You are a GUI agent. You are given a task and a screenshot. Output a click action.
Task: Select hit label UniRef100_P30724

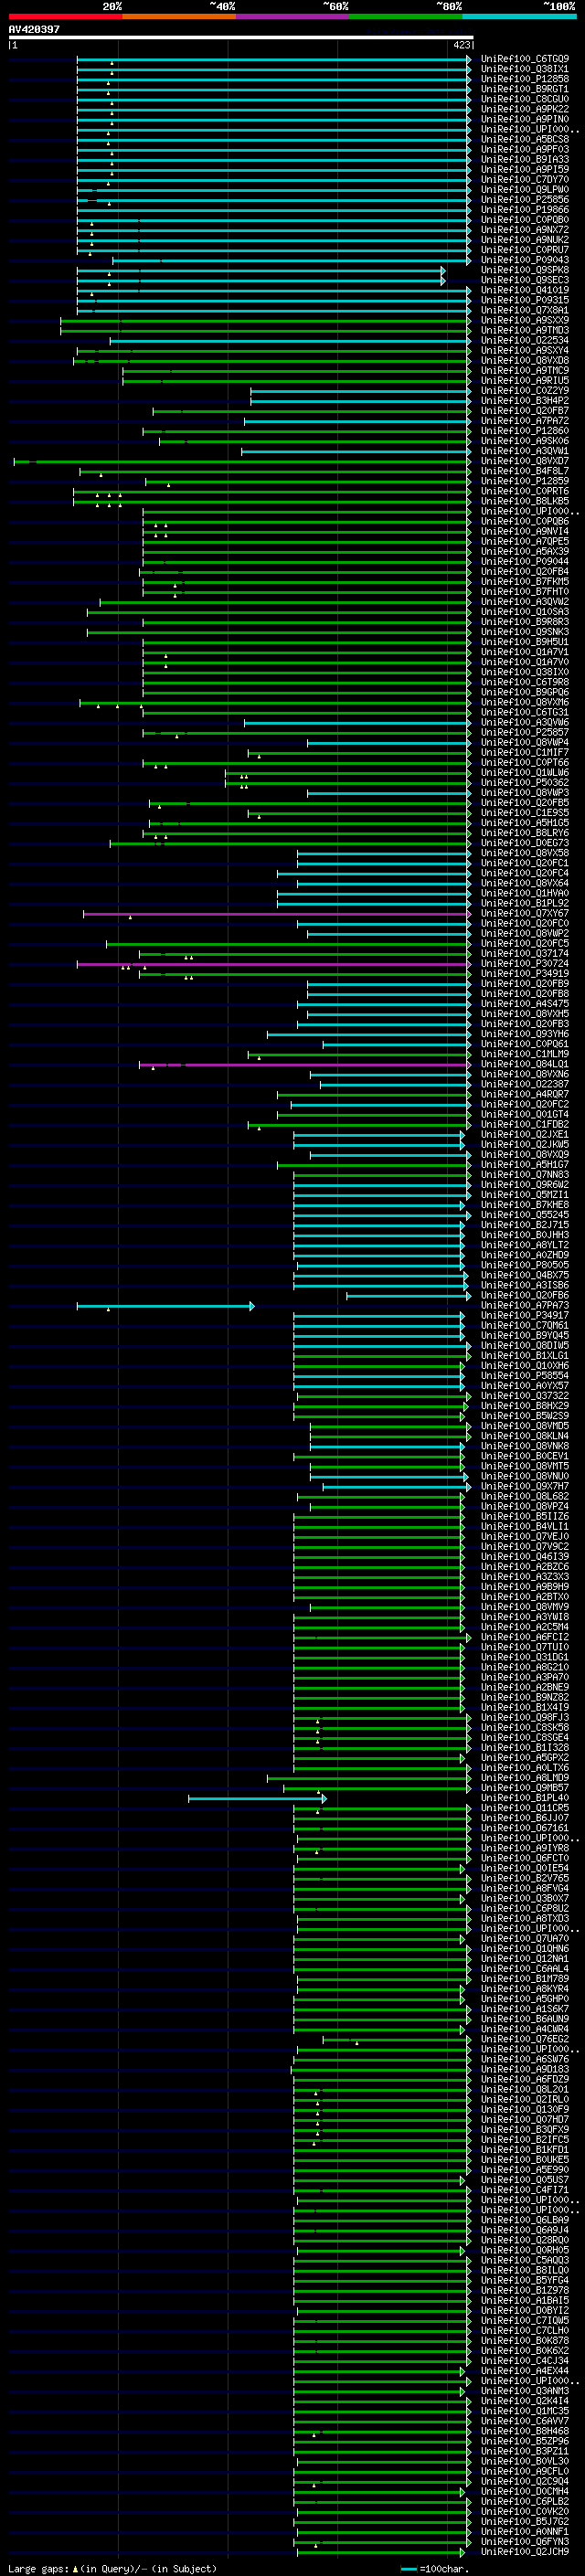tap(525, 964)
